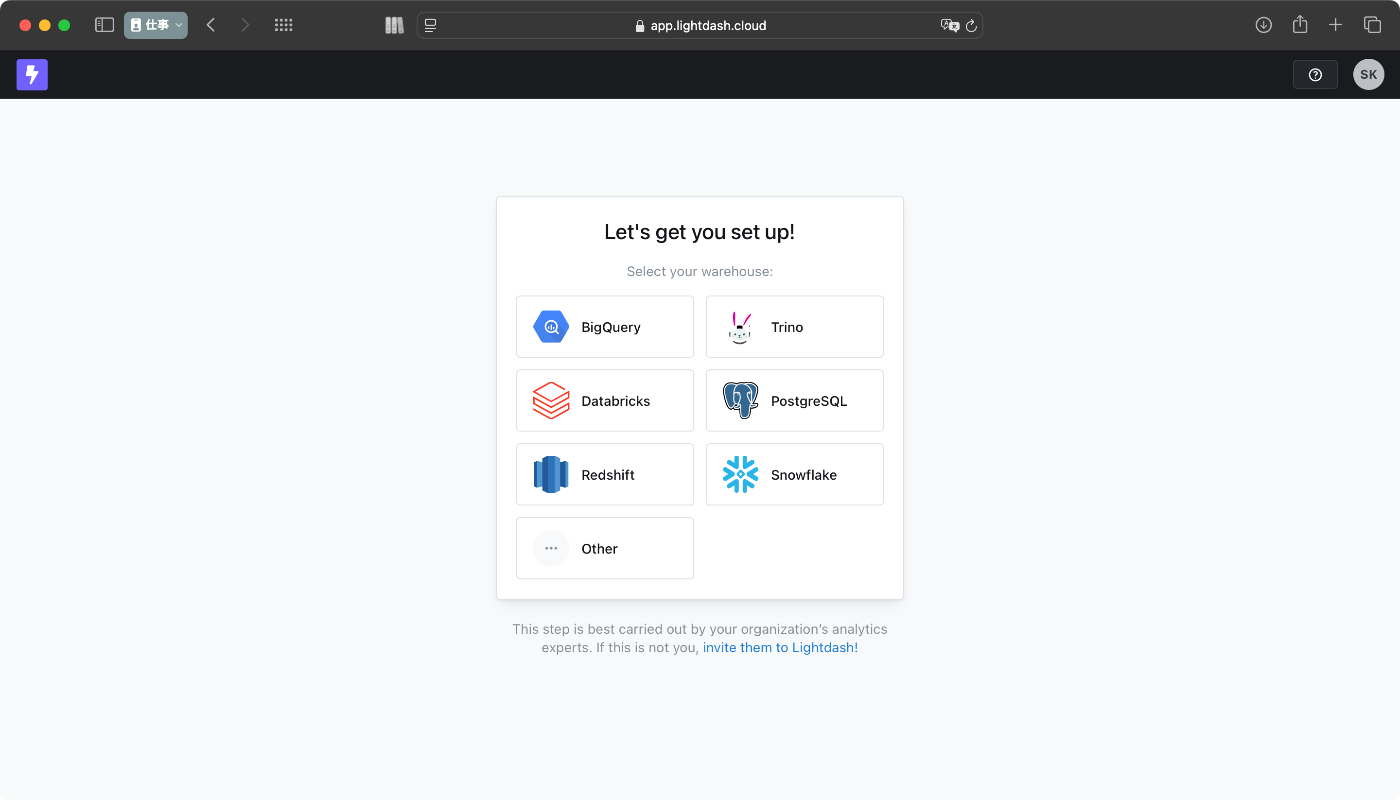This screenshot has width=1400, height=800.
Task: Click the 'Let's get you set up!' heading
Action: point(700,232)
